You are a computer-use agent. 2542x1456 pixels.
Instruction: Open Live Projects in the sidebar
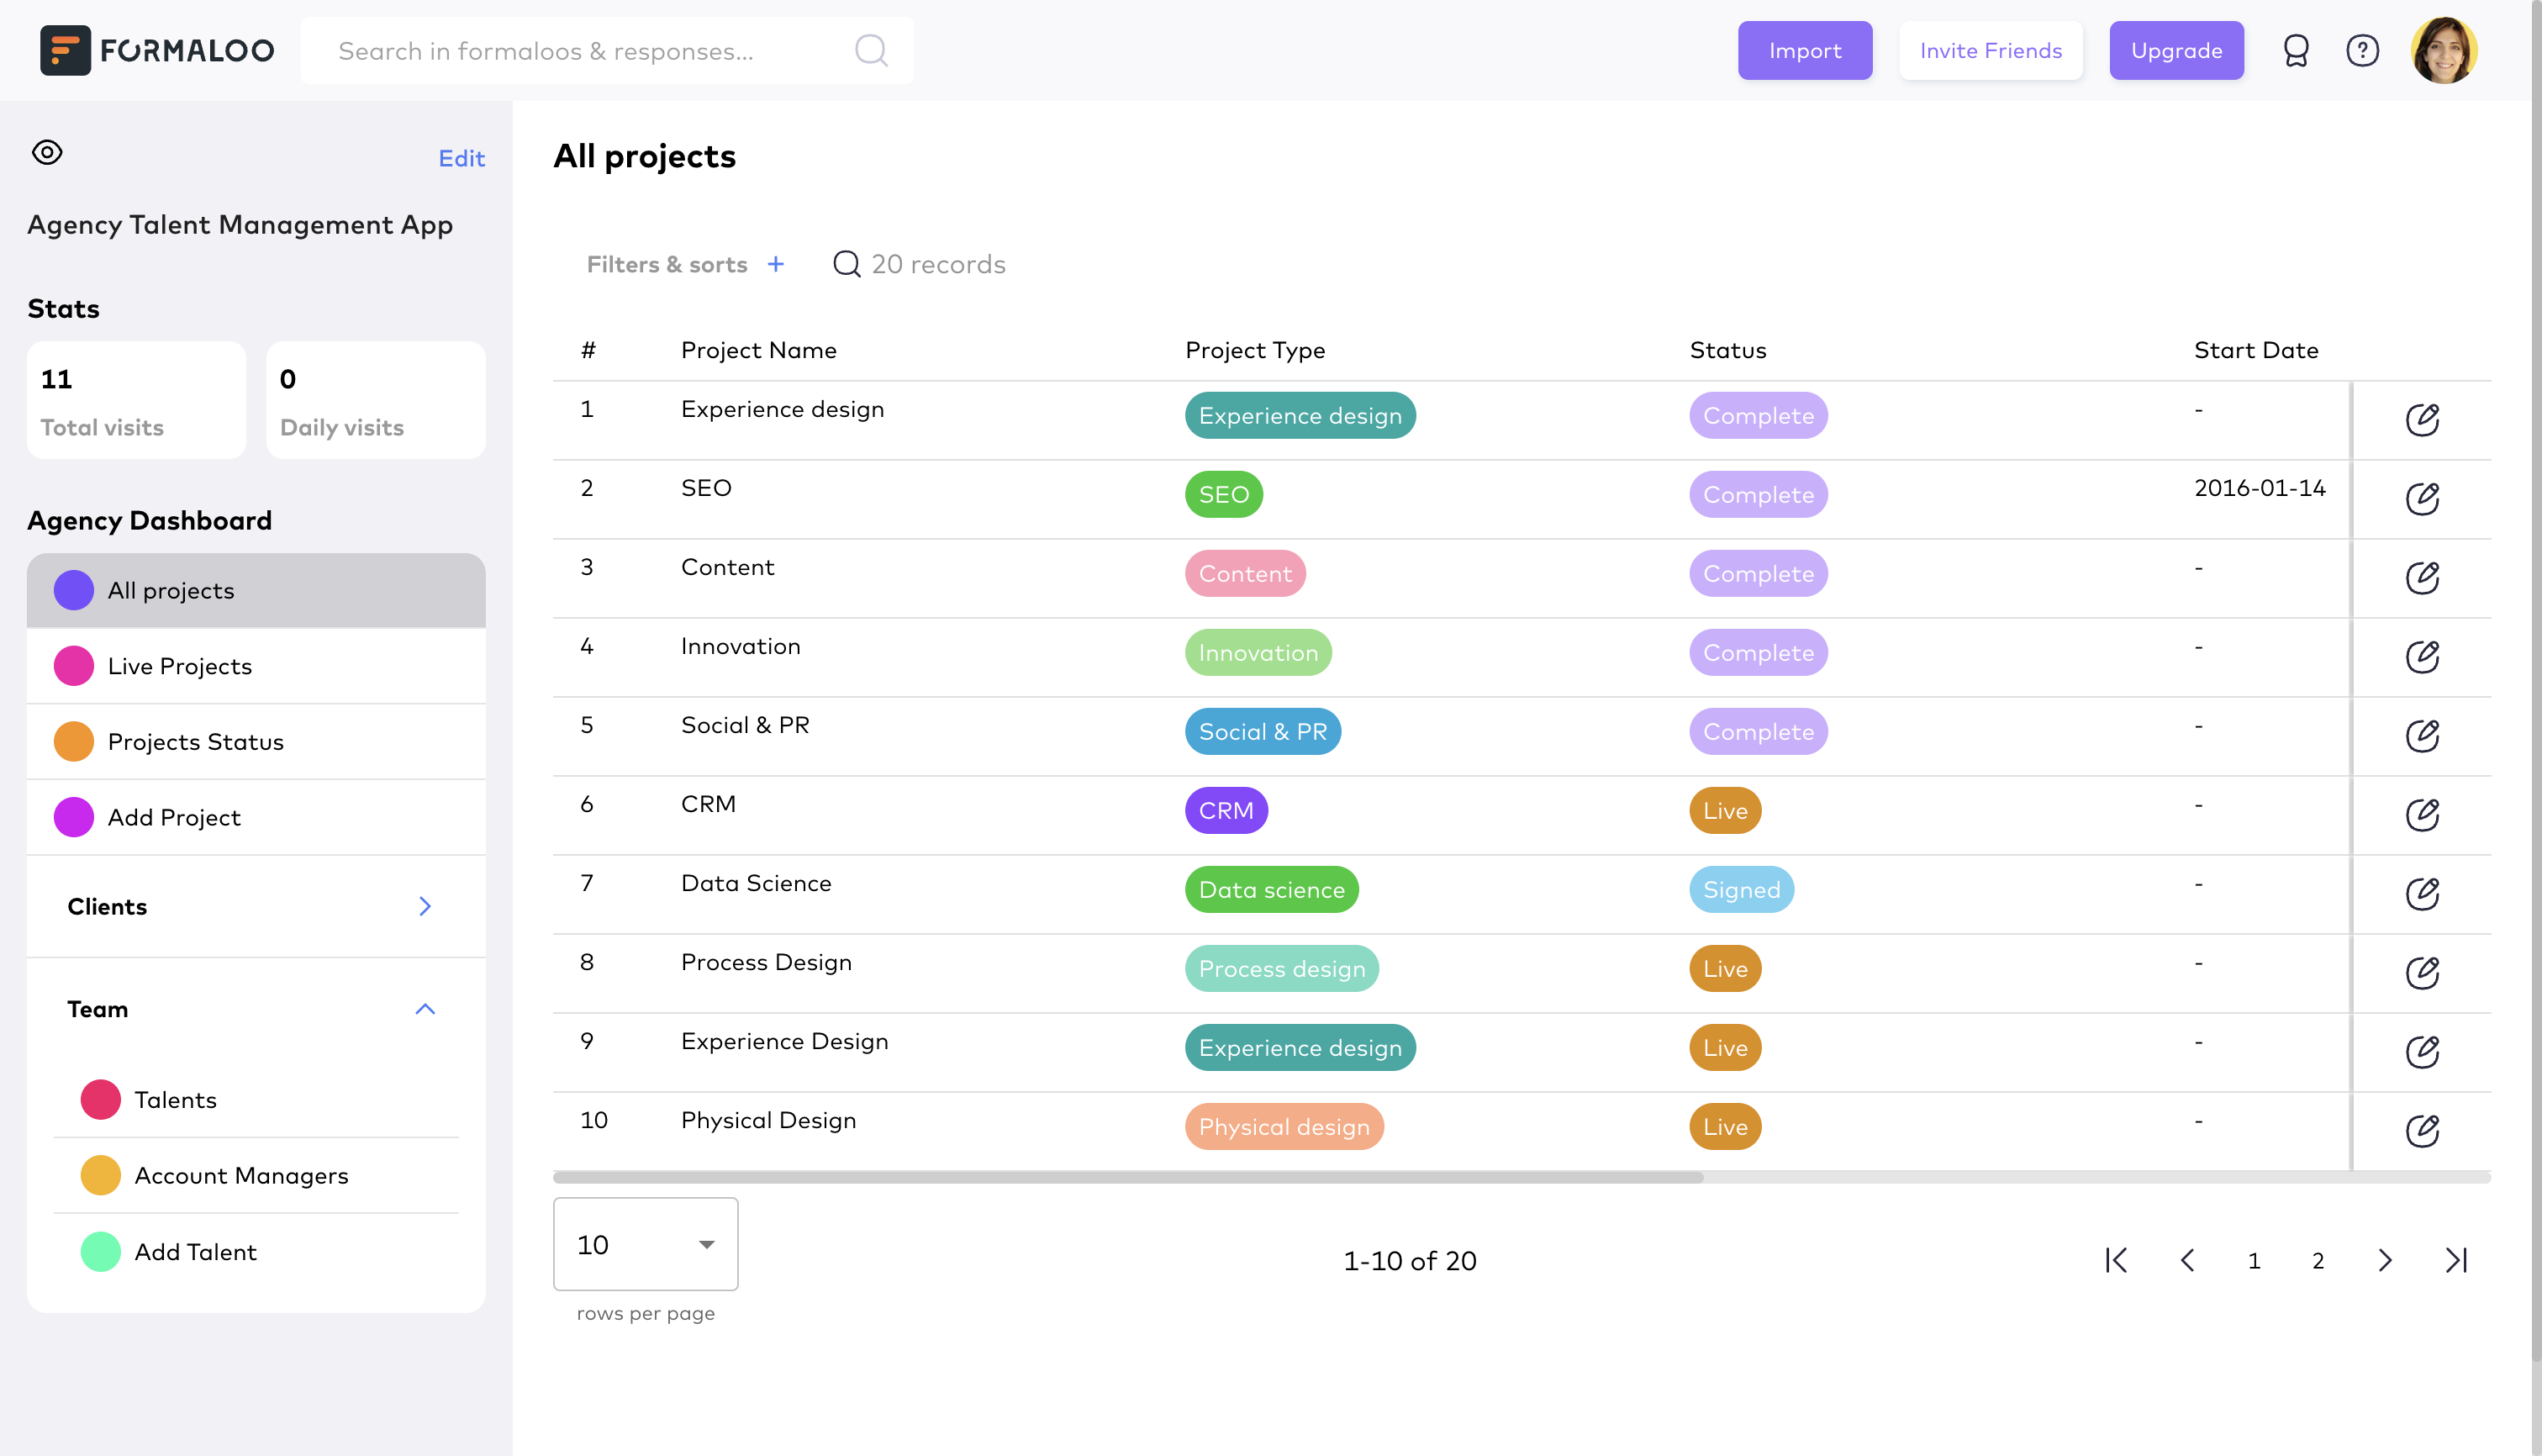tap(256, 666)
